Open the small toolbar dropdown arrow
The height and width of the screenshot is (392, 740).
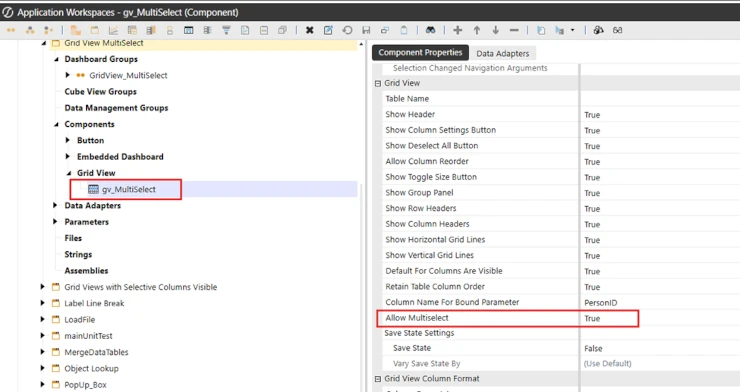click(572, 30)
